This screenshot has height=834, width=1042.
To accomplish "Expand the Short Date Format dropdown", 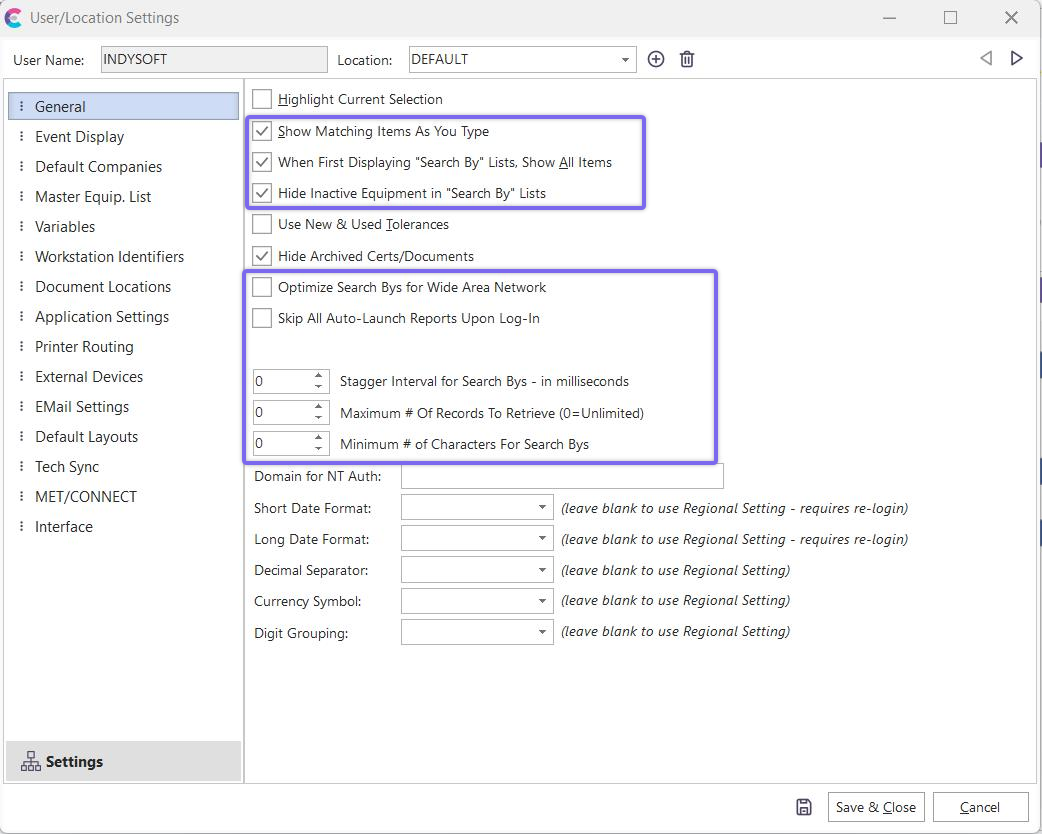I will tap(542, 508).
